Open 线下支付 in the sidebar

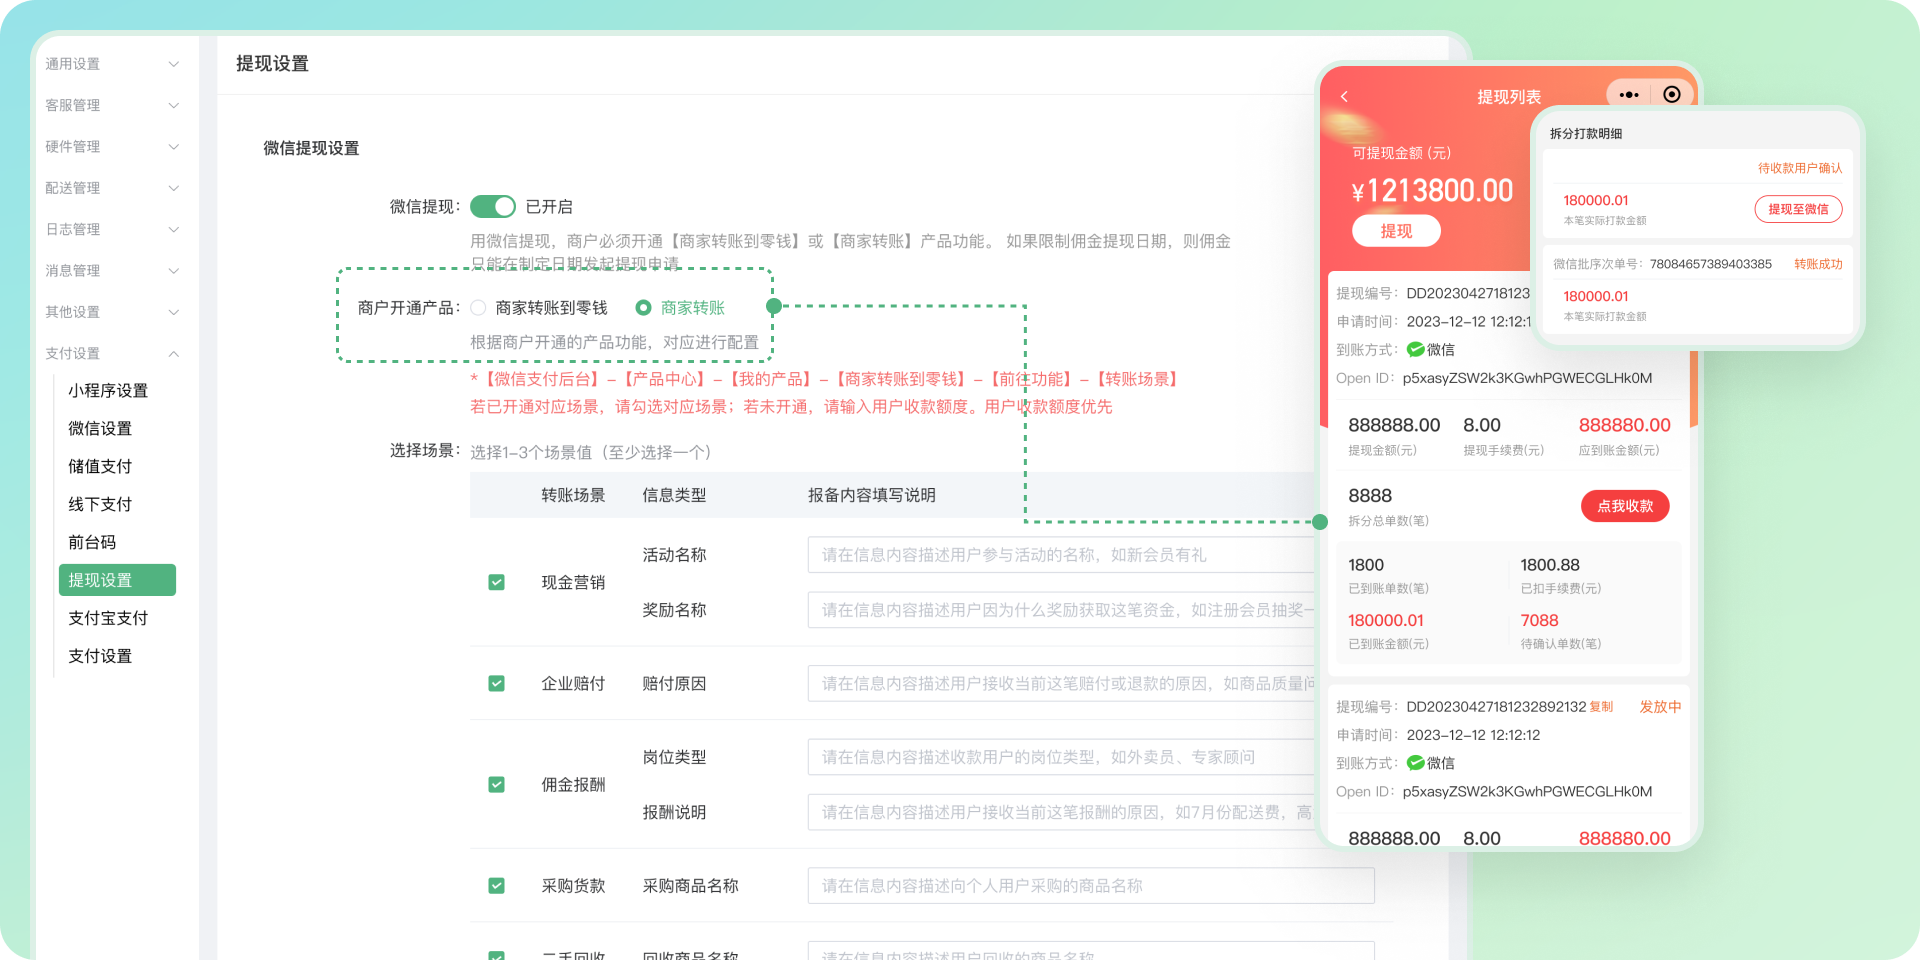tap(100, 504)
